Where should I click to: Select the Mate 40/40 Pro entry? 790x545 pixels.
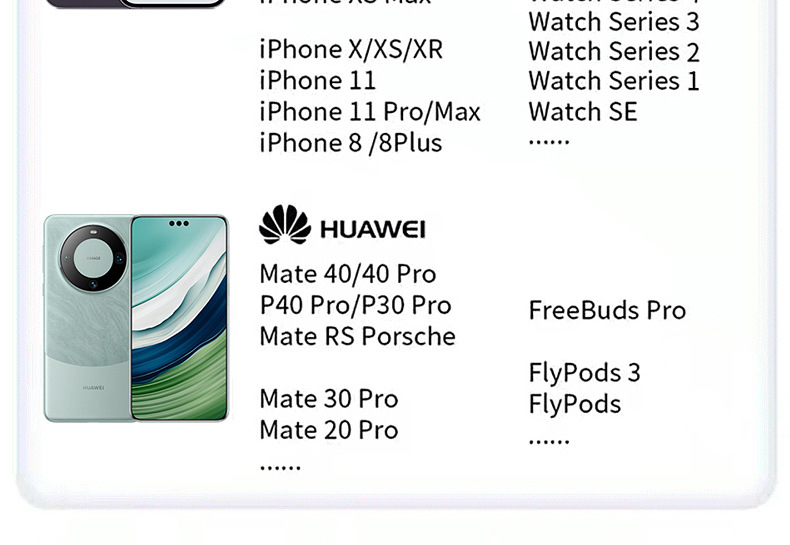[x=348, y=275]
